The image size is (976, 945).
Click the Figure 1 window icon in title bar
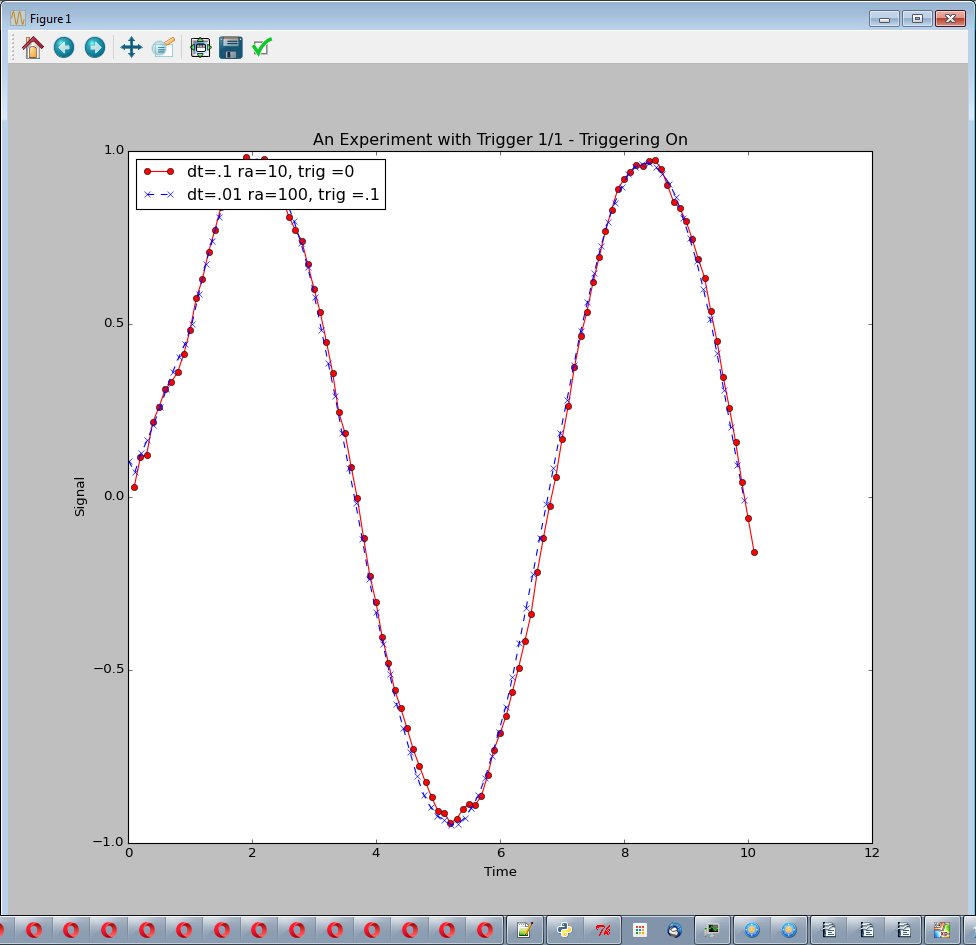coord(17,18)
